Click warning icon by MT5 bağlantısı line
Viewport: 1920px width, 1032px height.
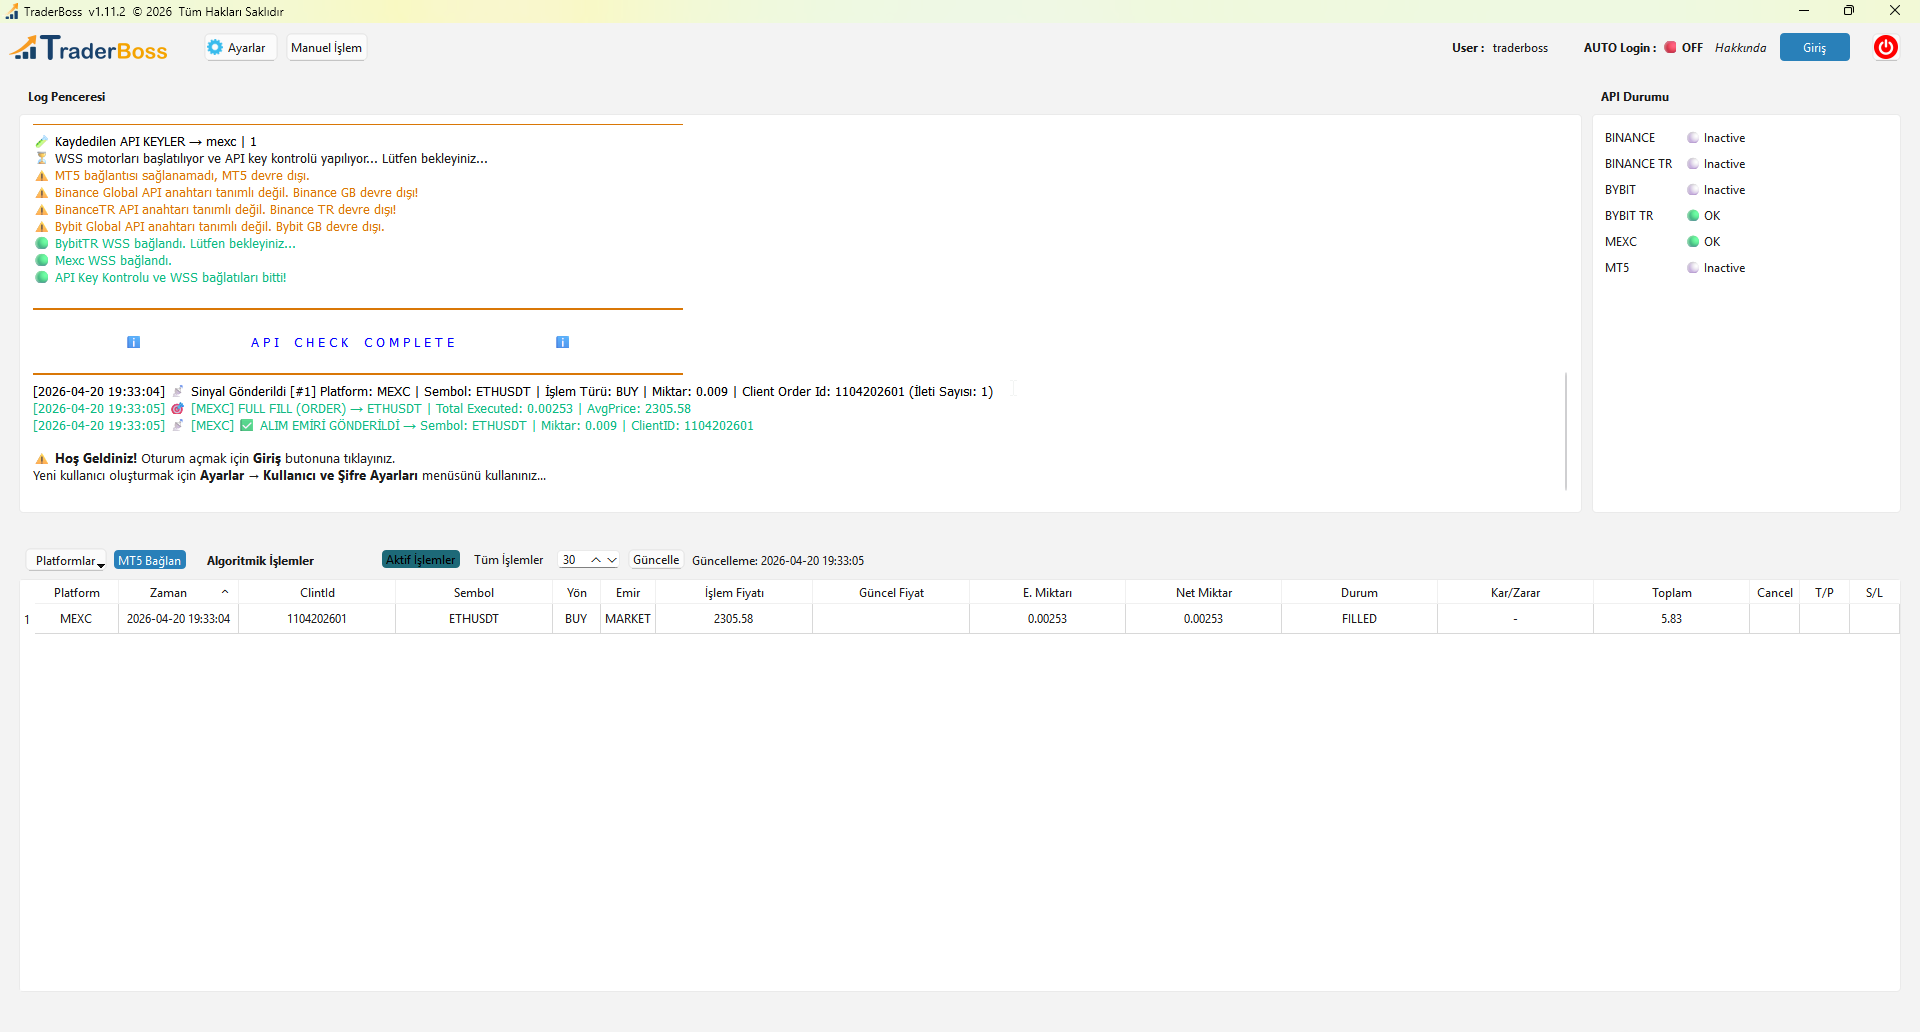coord(41,176)
